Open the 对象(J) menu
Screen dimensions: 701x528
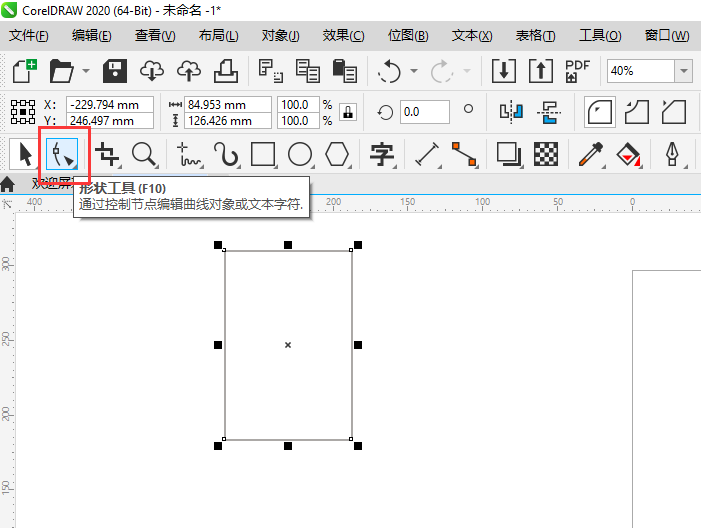click(281, 35)
